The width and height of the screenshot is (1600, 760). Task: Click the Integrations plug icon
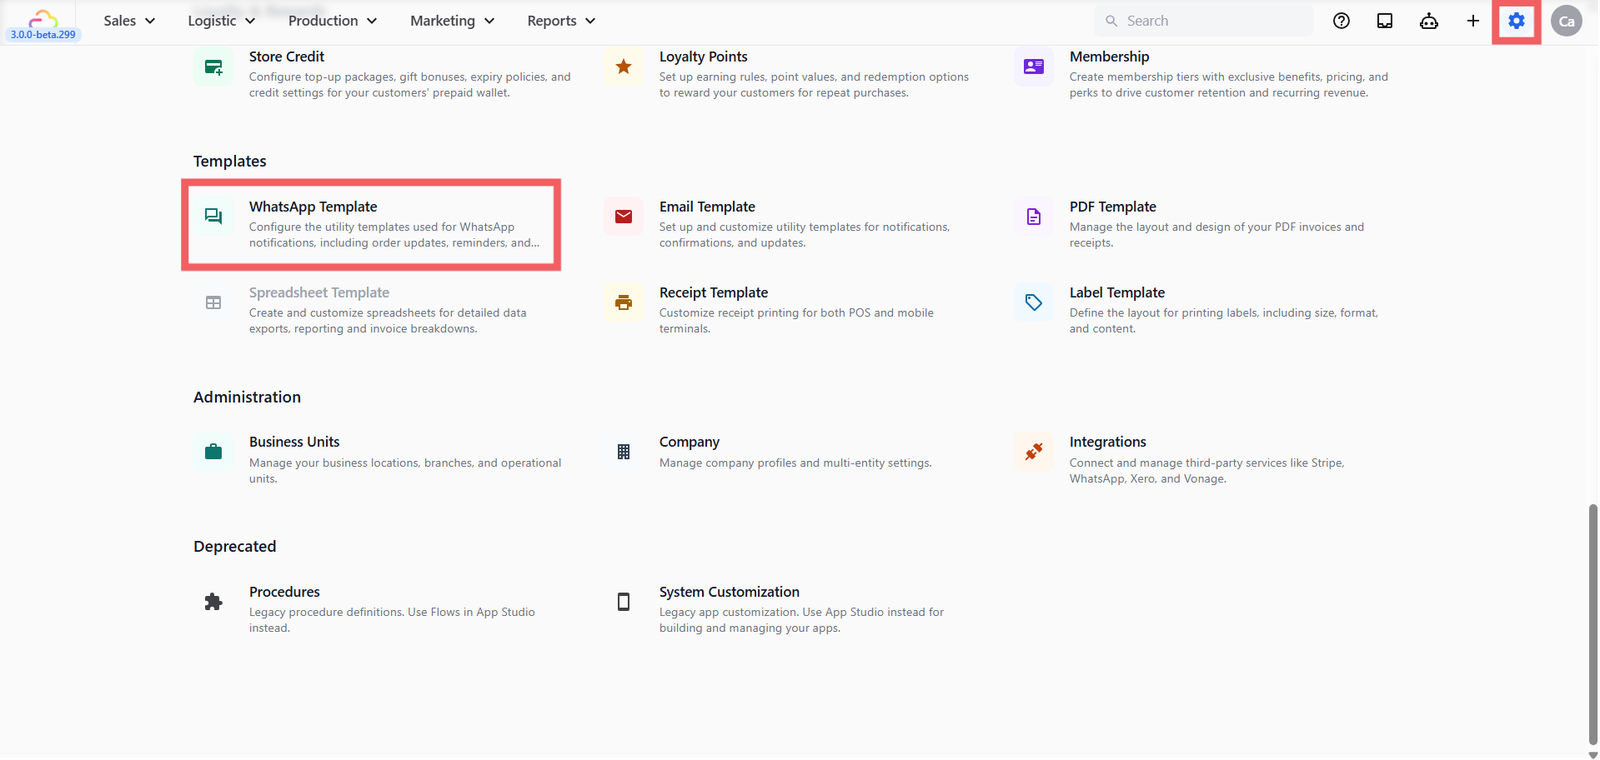[1033, 451]
